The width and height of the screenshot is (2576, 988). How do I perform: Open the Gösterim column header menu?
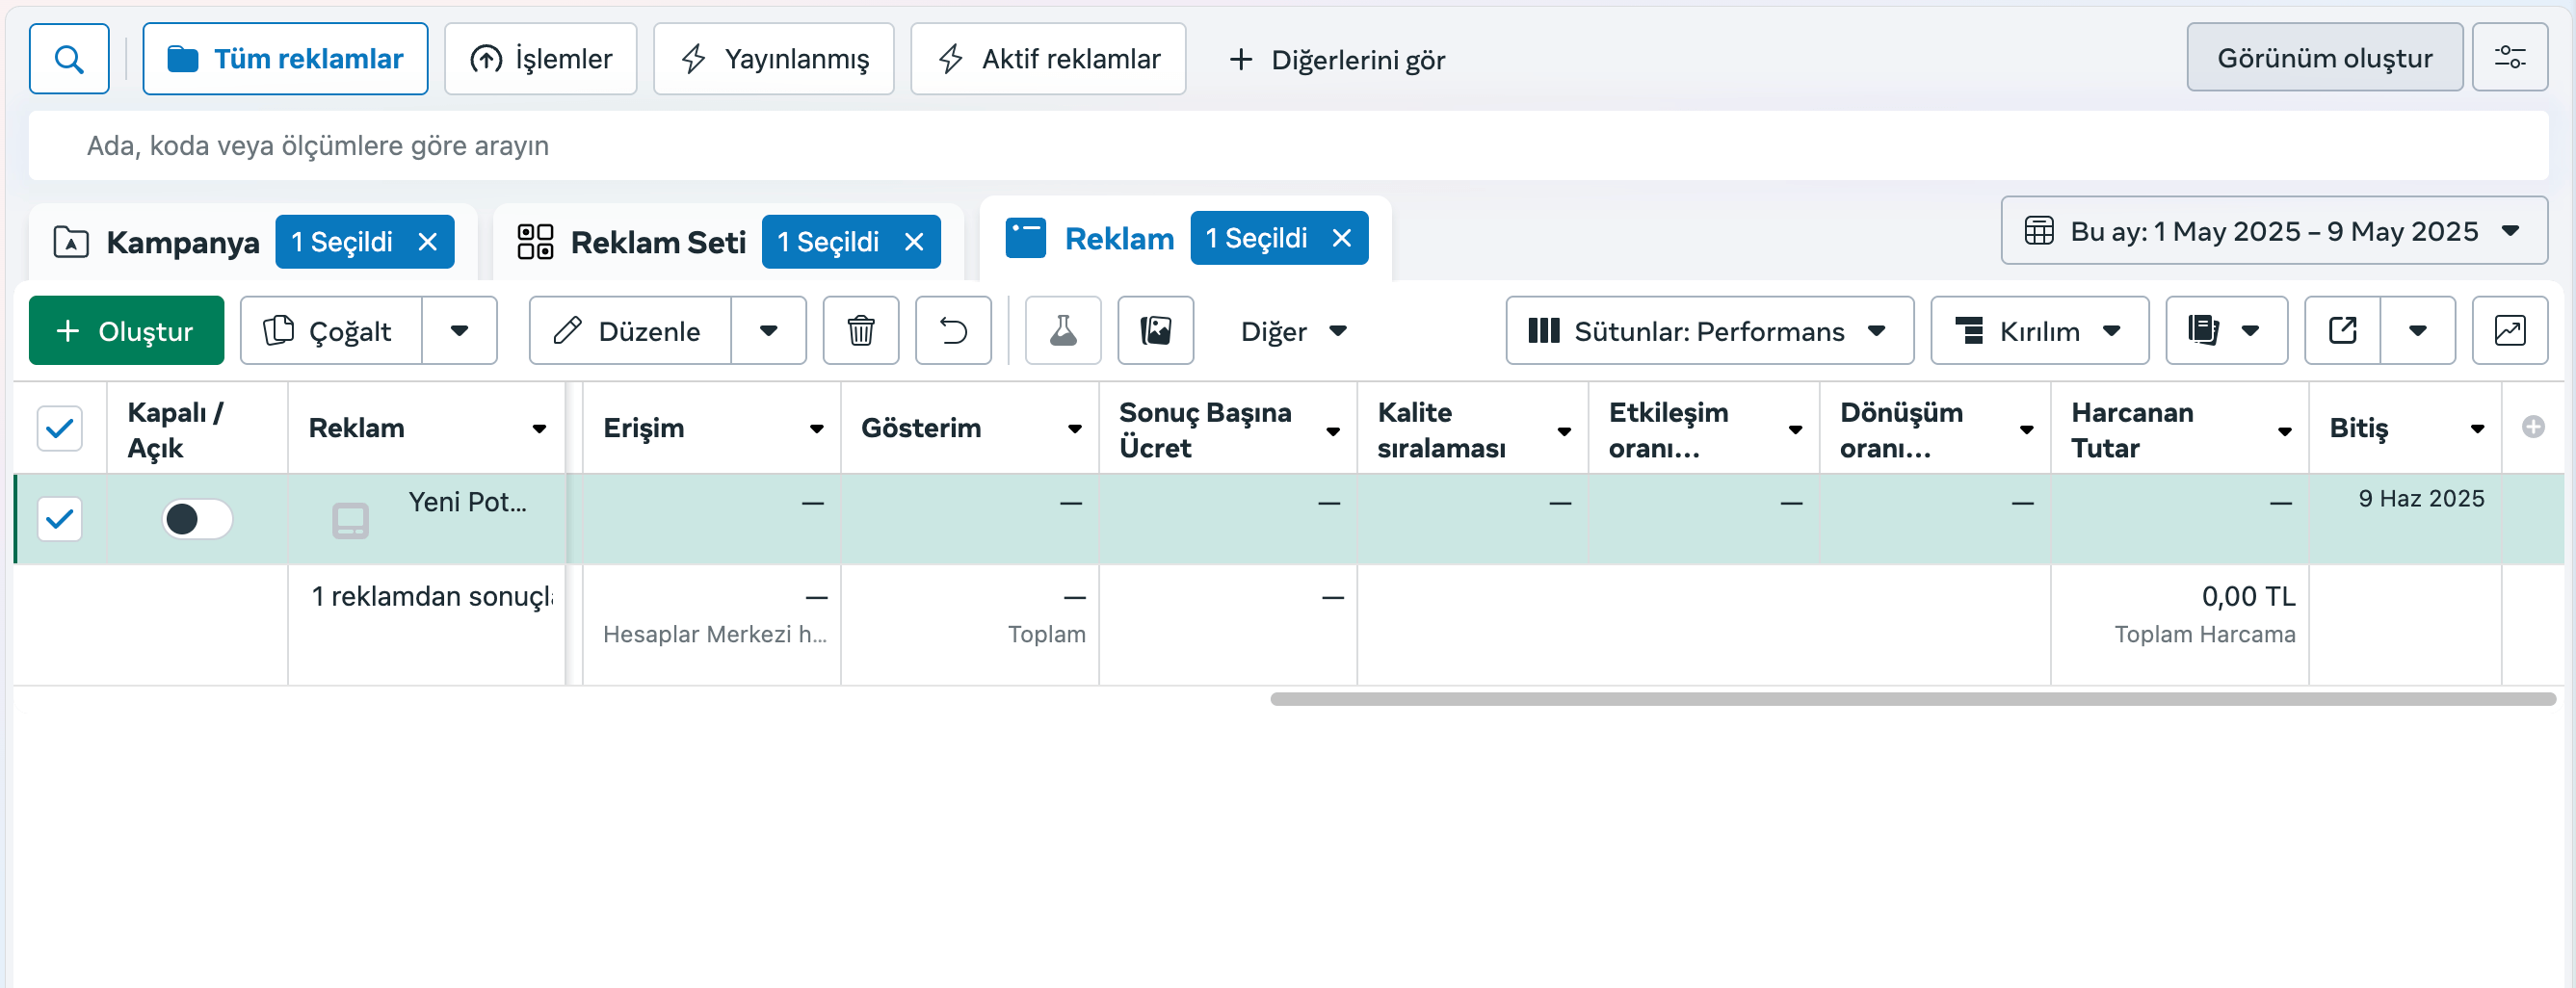1075,429
